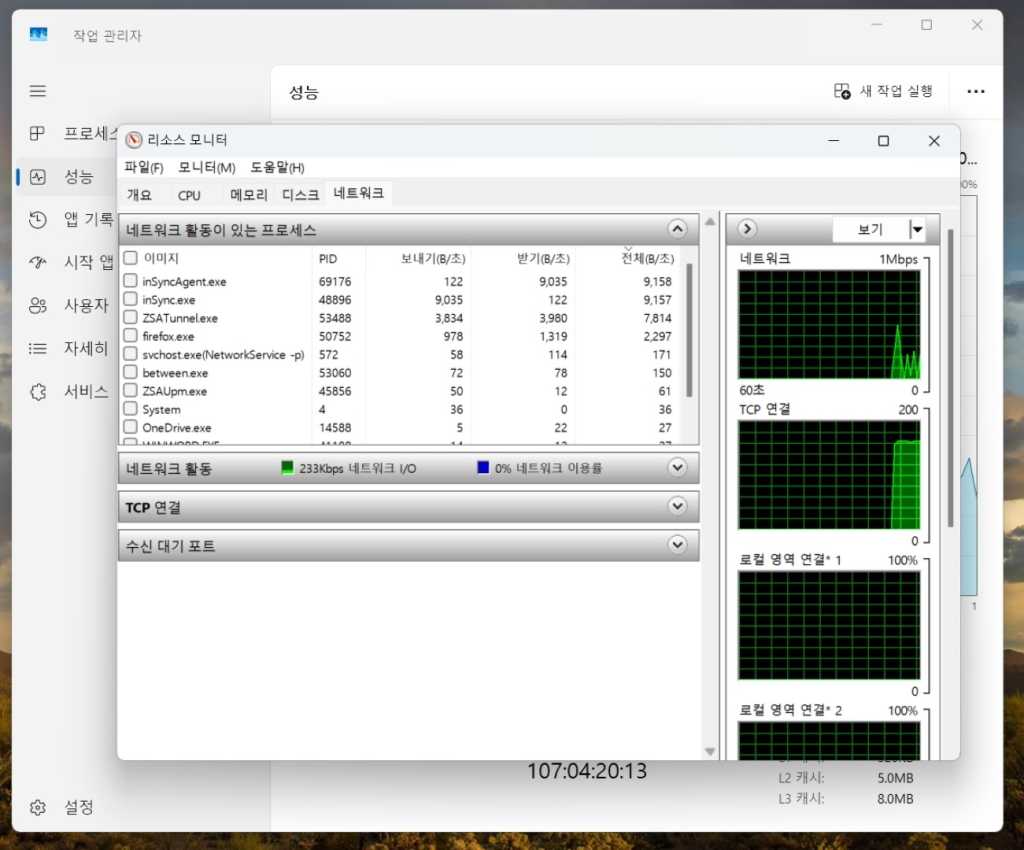Click the Processes icon in Task Manager sidebar

[38, 134]
